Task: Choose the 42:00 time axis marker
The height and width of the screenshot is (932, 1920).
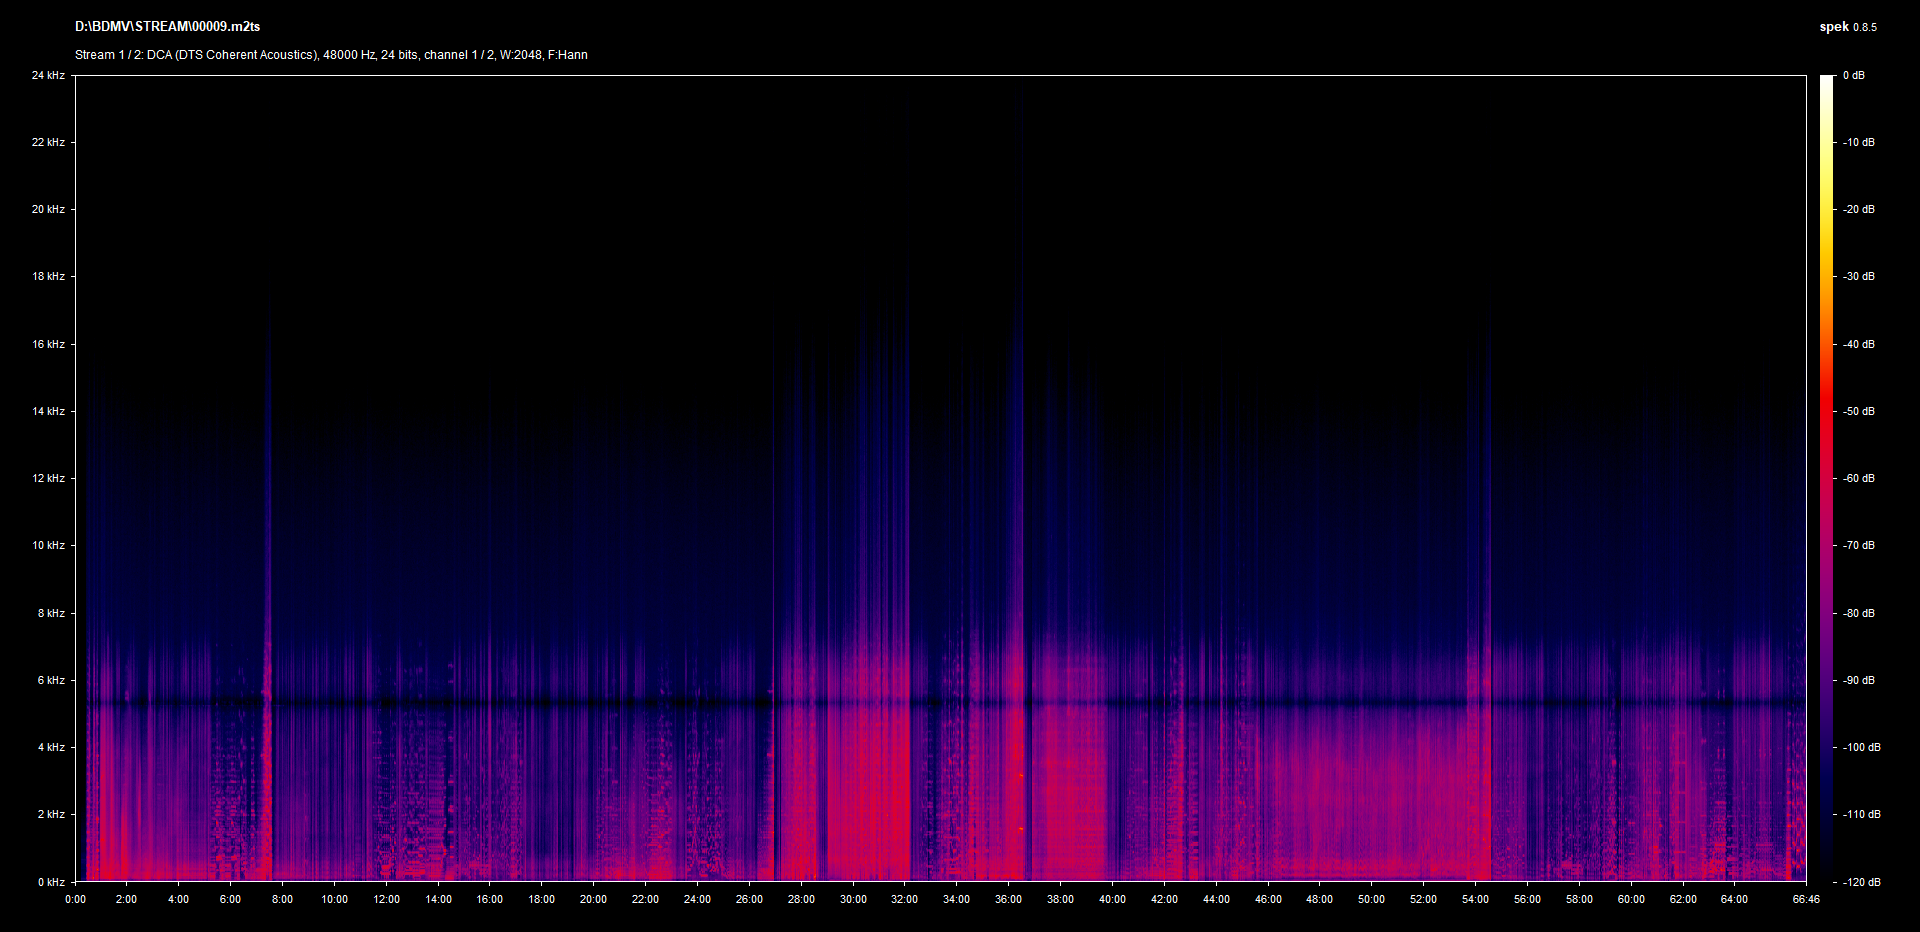Action: (x=1164, y=899)
